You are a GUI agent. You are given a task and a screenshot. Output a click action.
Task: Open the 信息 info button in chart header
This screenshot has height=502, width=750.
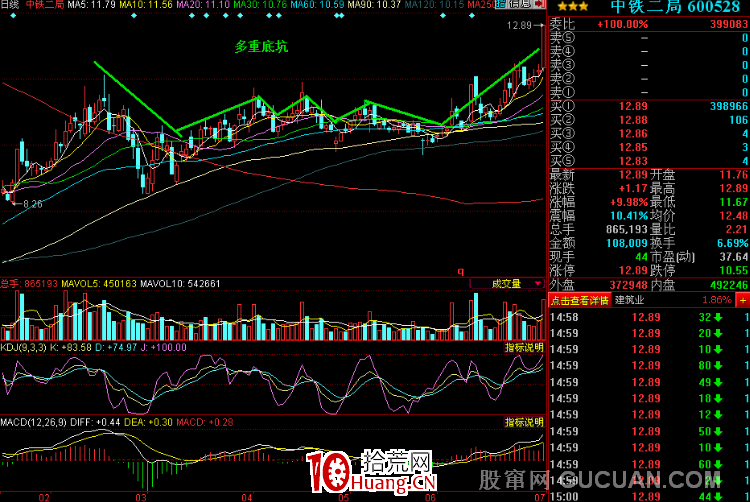[520, 4]
